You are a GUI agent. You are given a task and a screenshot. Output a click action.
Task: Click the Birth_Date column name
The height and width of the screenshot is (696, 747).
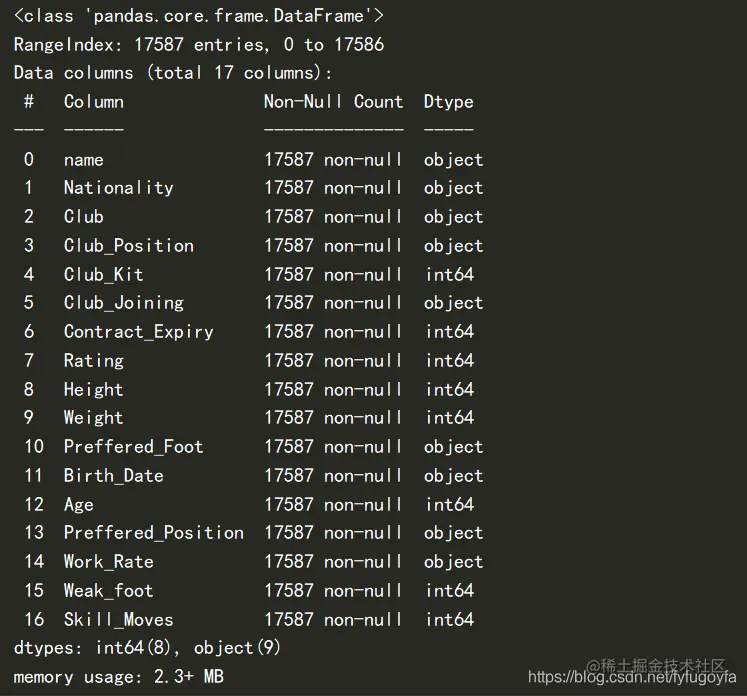tap(113, 475)
